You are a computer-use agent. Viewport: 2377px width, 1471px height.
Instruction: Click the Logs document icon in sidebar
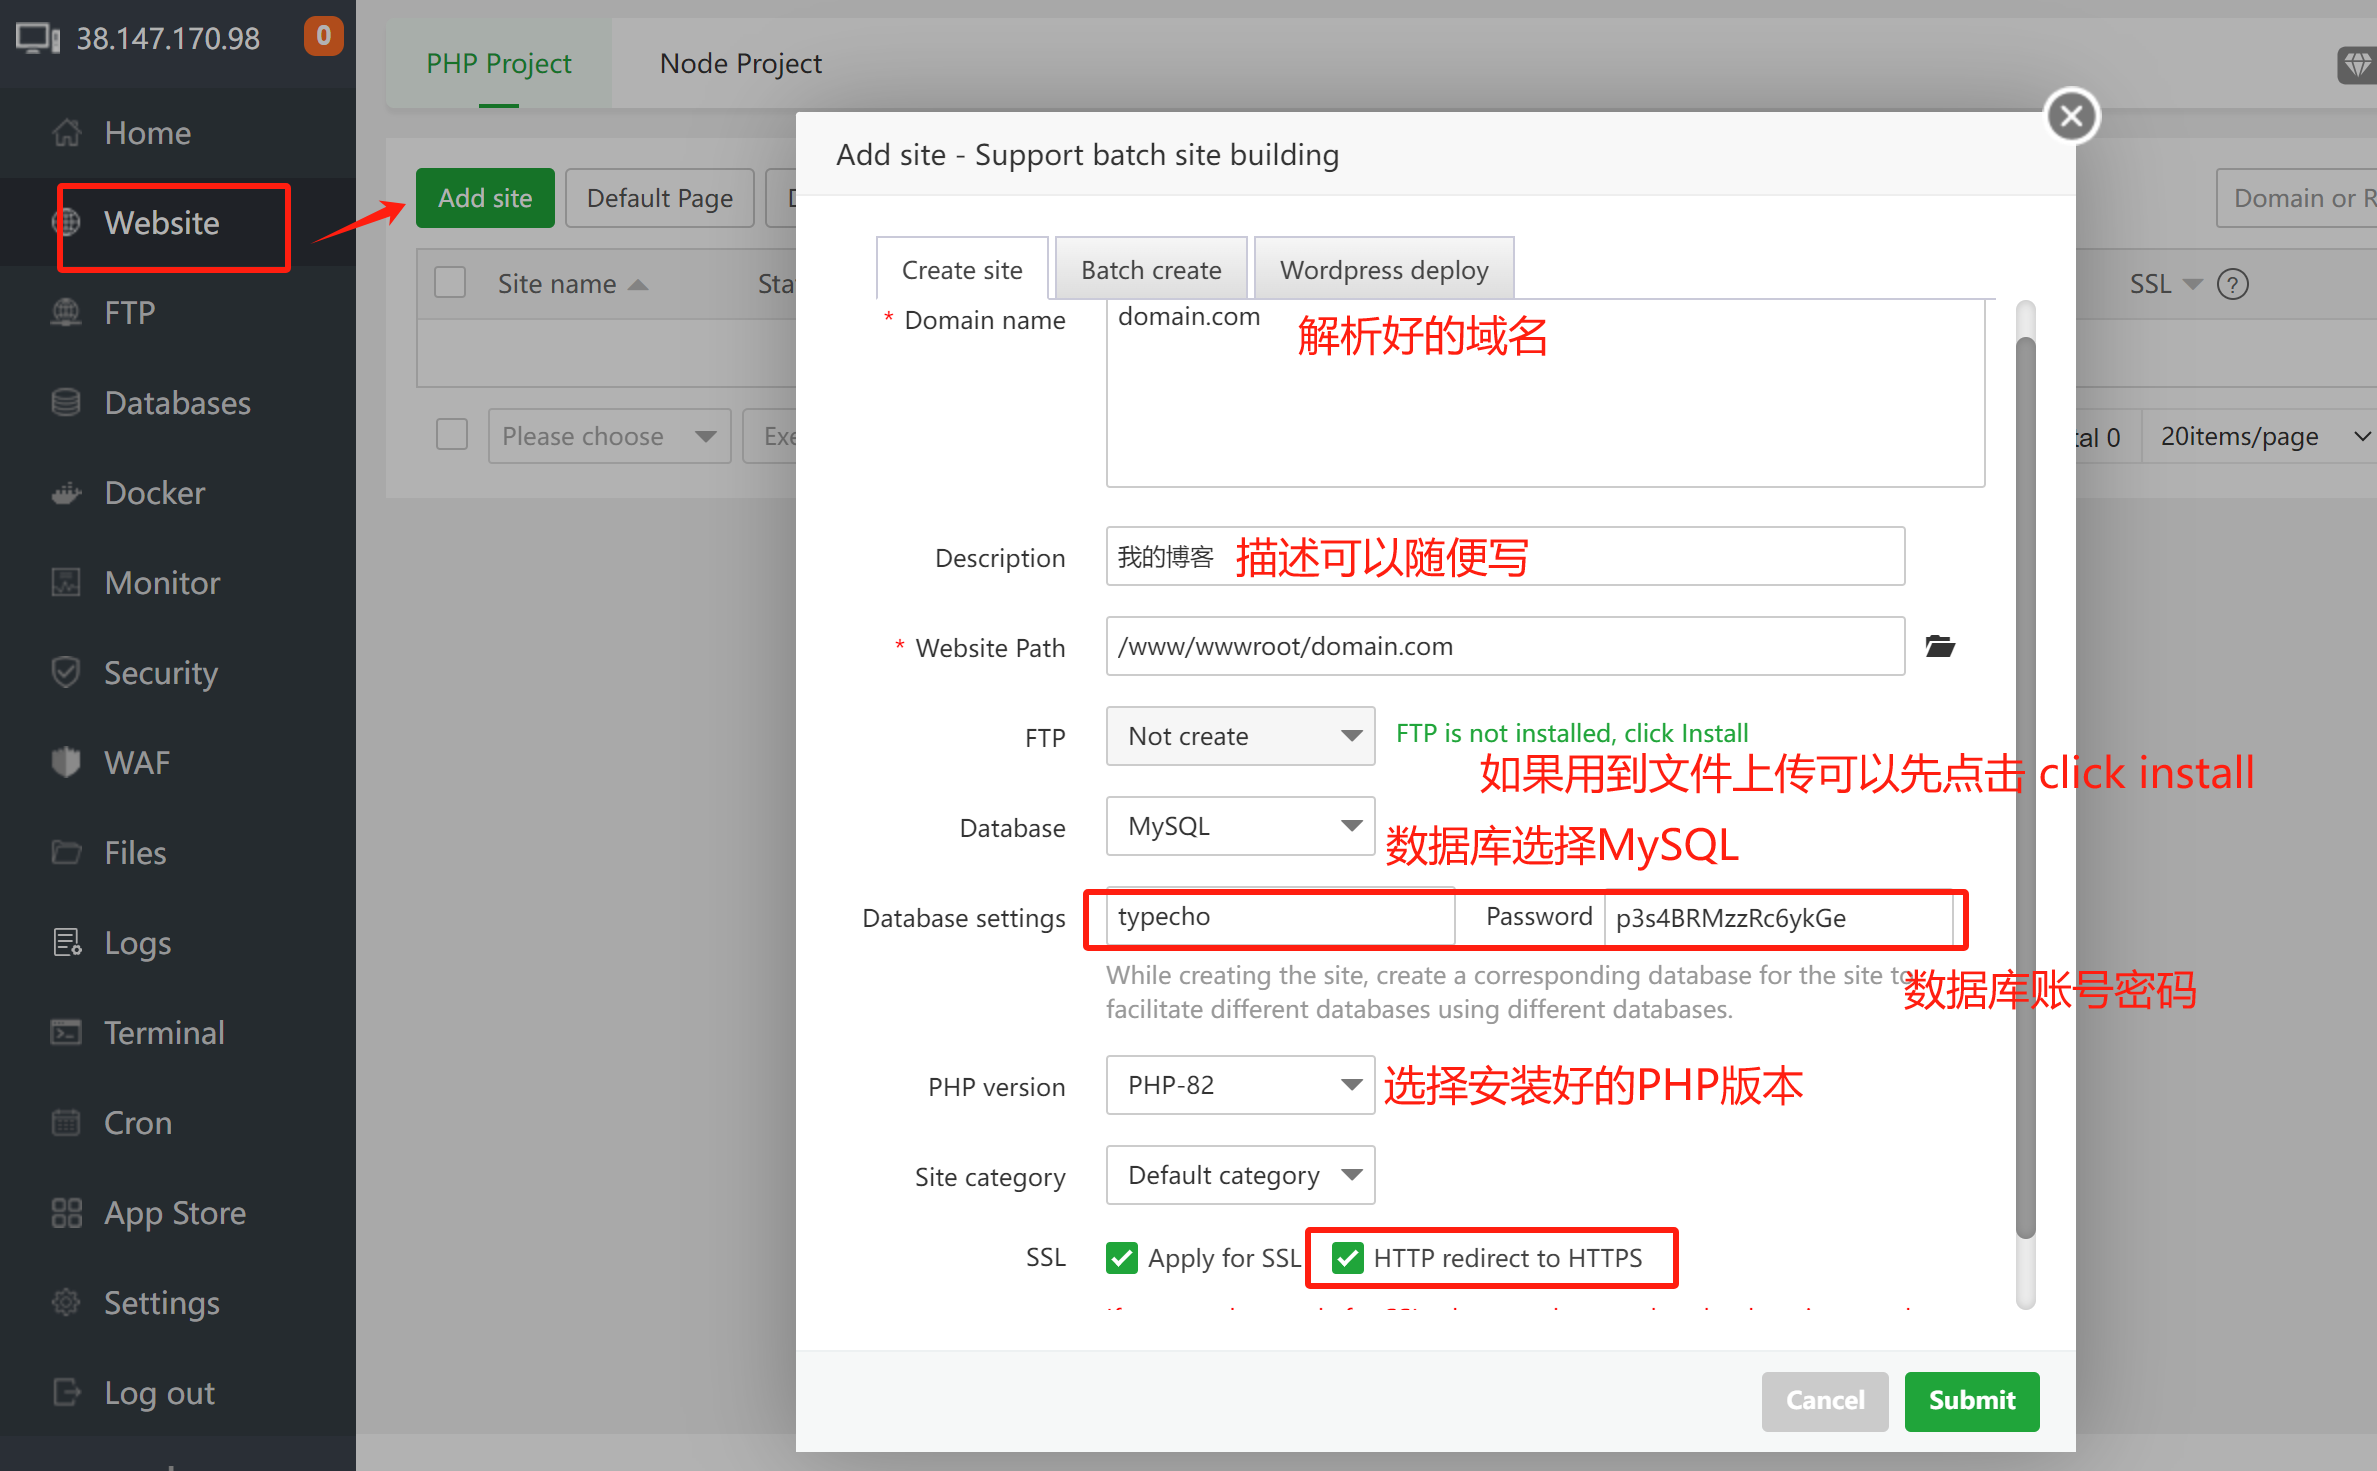[x=66, y=942]
